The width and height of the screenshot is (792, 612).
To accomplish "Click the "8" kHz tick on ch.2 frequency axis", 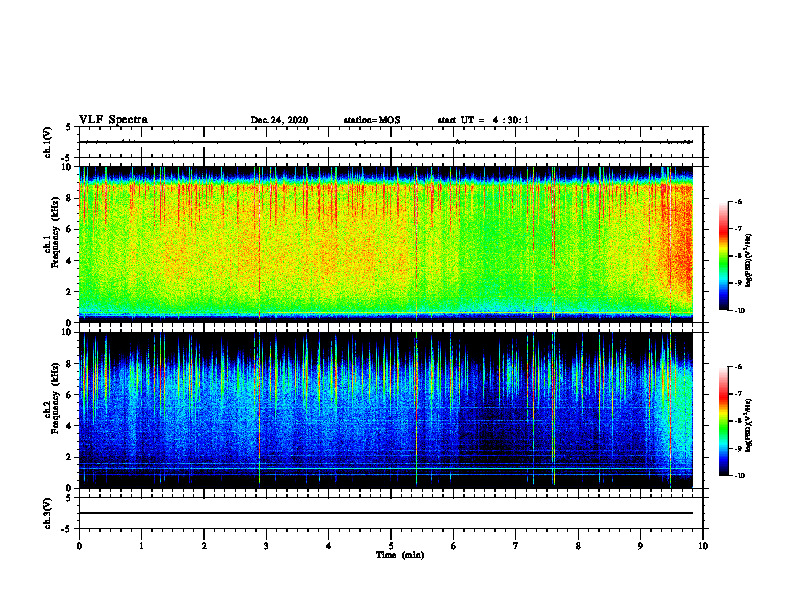I will pyautogui.click(x=70, y=364).
